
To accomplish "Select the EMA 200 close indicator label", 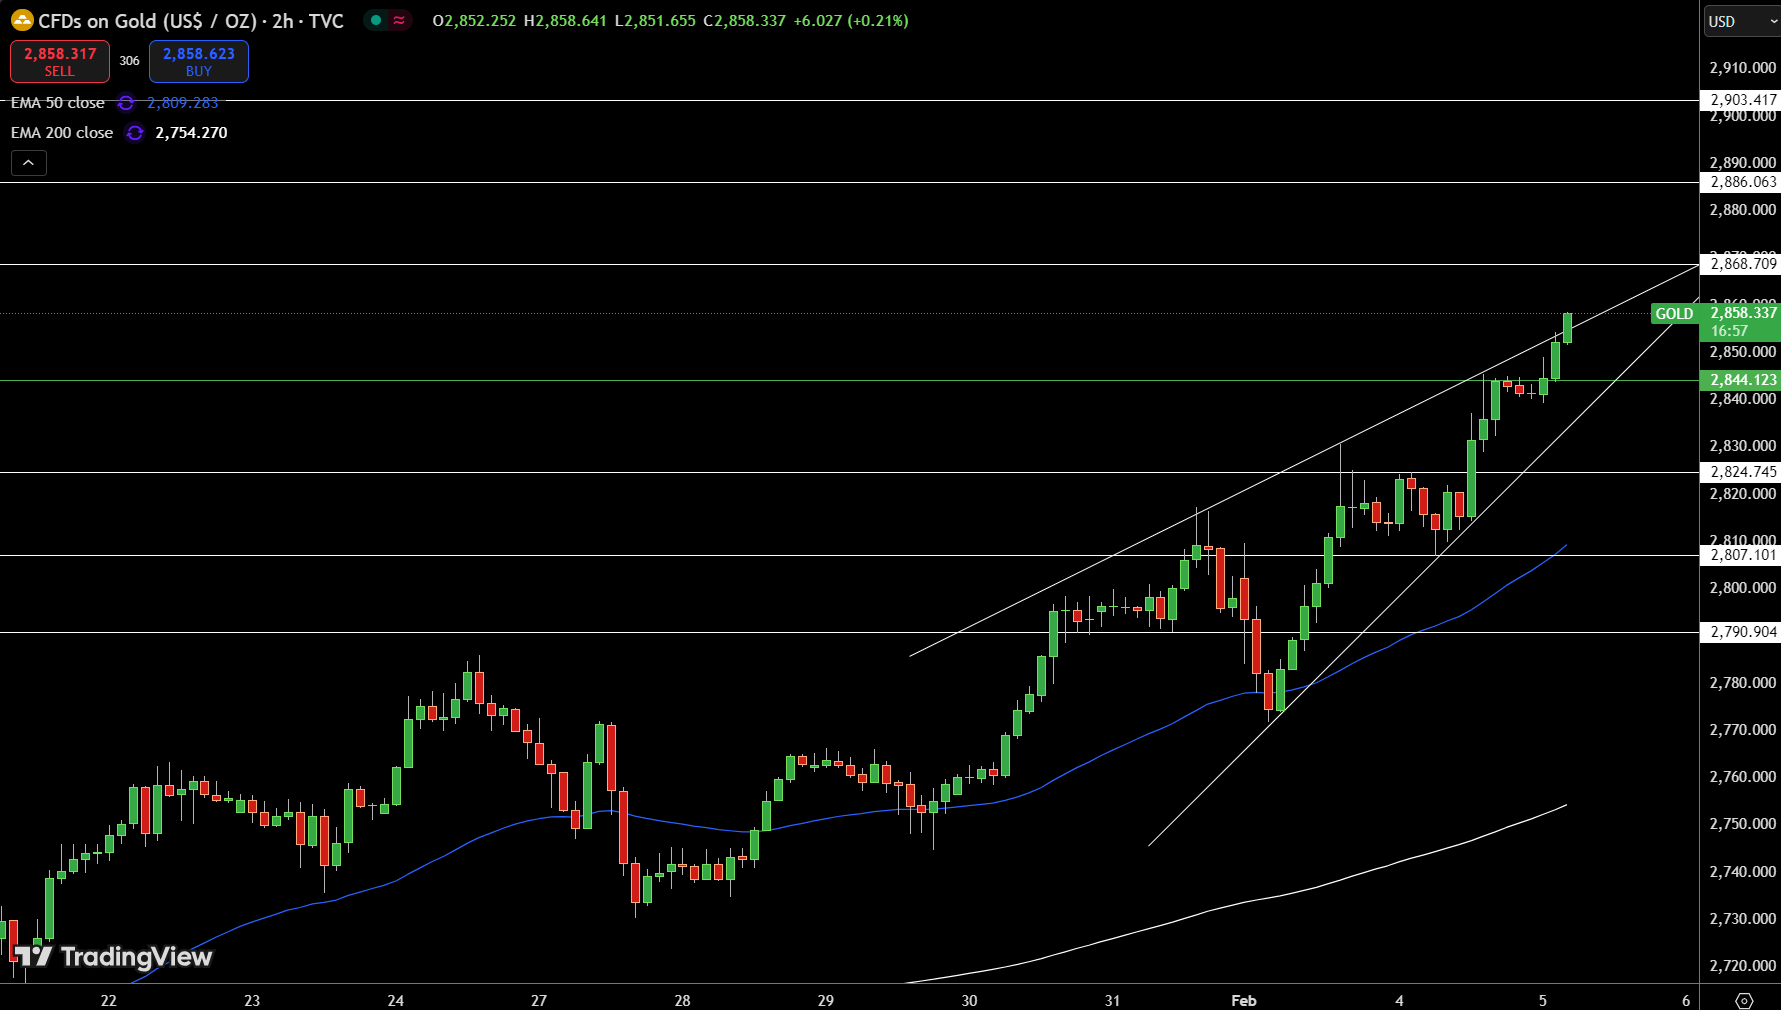I will (62, 133).
